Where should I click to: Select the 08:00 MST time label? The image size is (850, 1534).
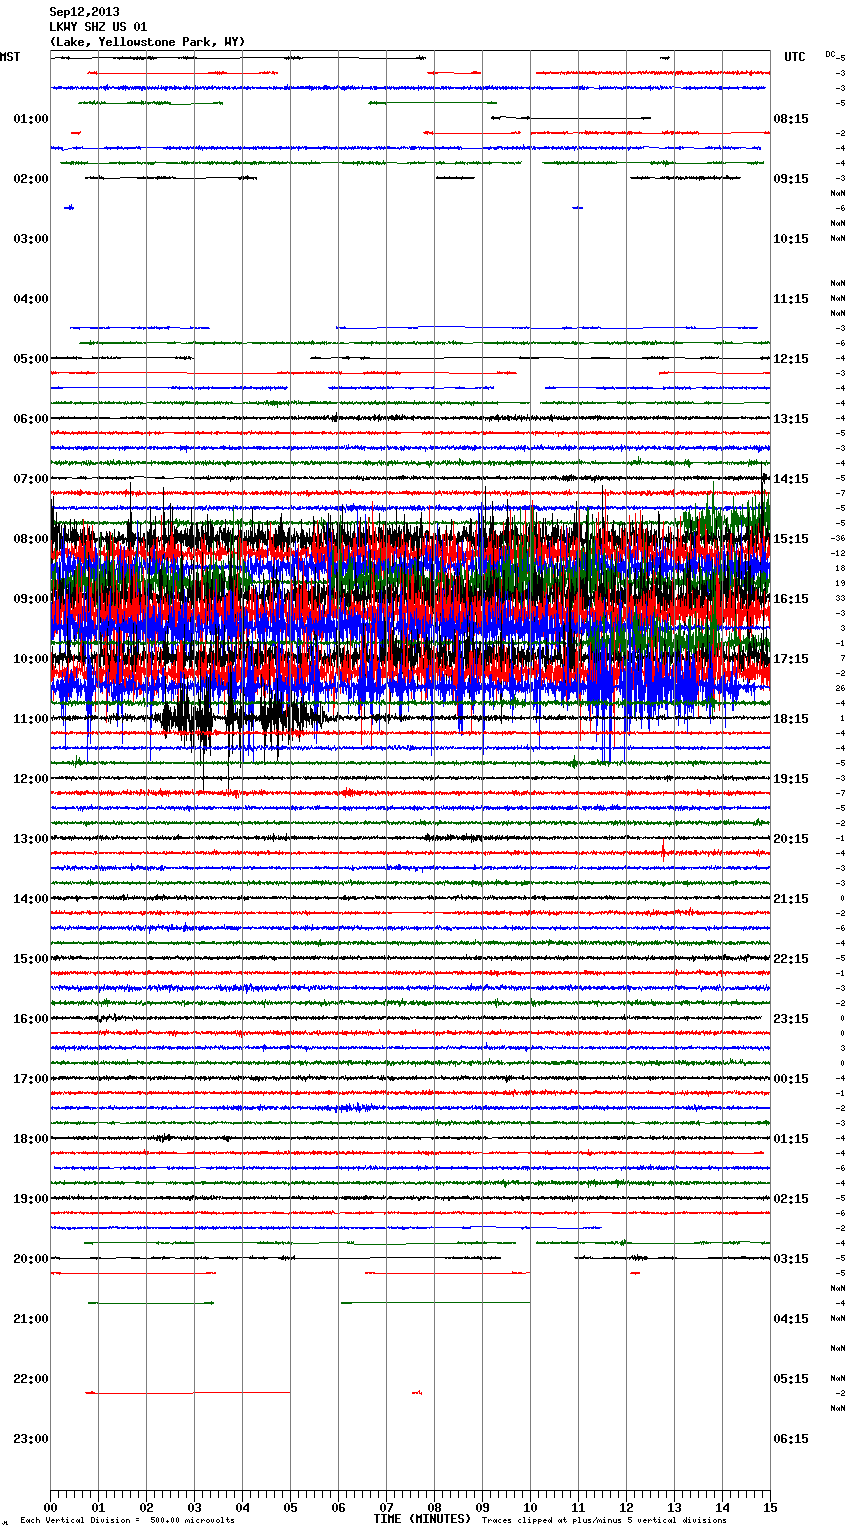(31, 539)
